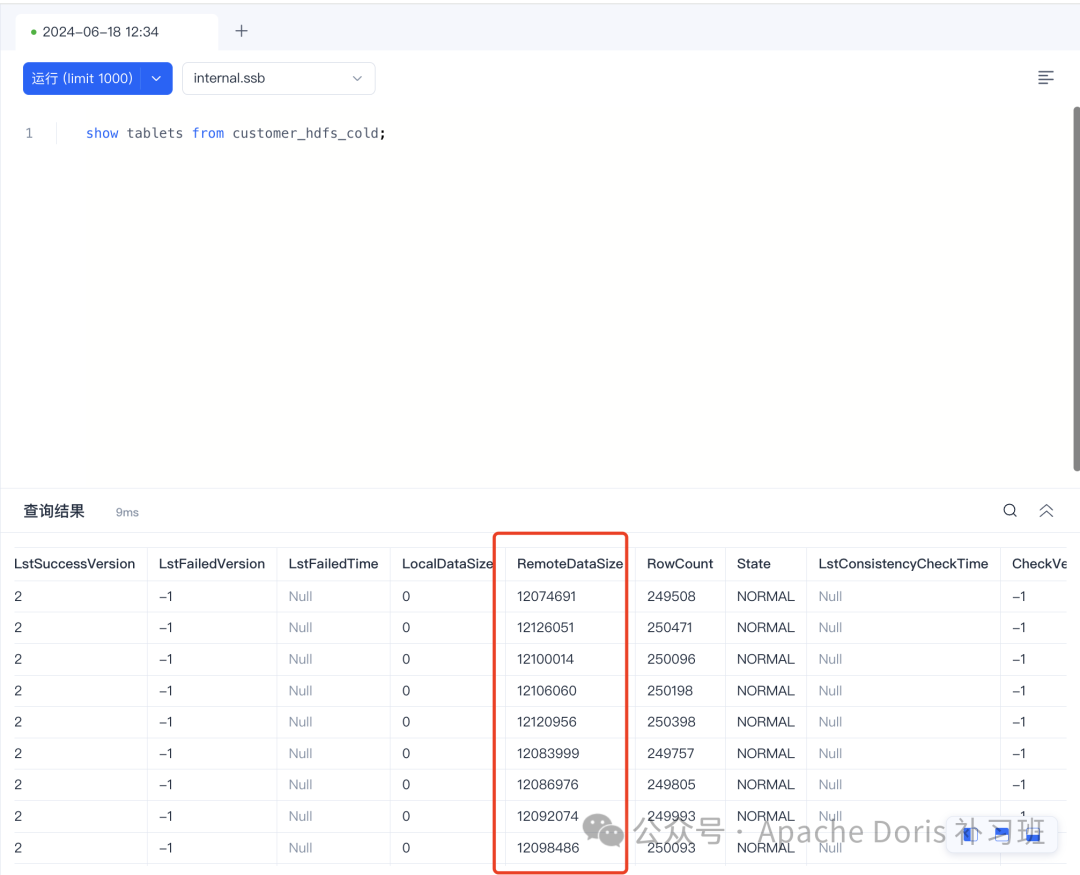Click RemoteDataSize value 12083999
Image resolution: width=1080 pixels, height=875 pixels.
pos(548,753)
